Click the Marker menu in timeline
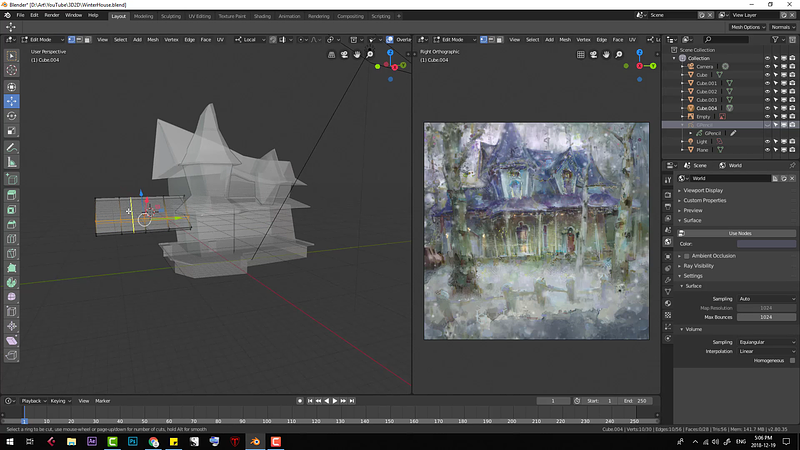 pos(103,401)
